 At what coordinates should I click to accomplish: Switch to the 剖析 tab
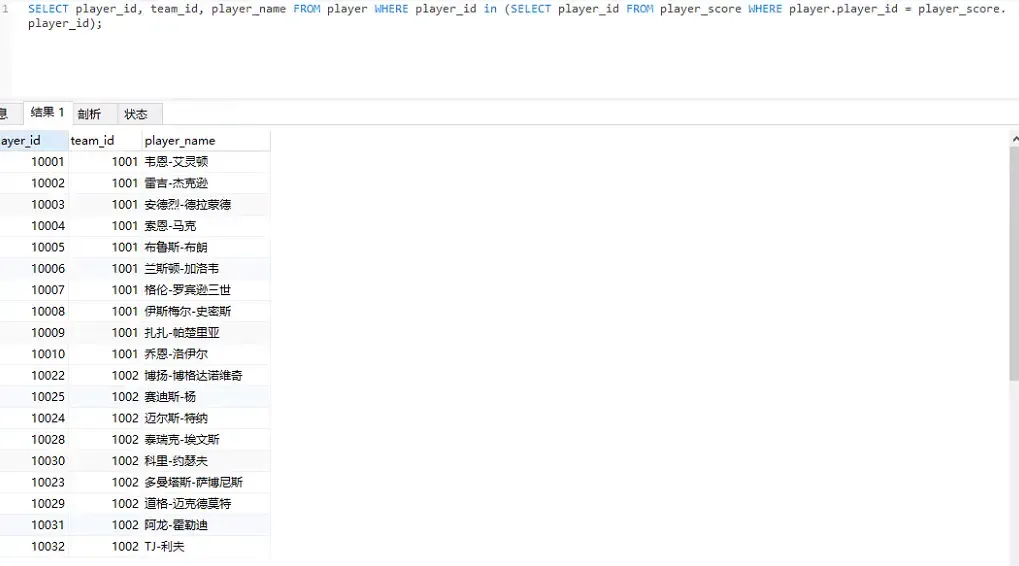(90, 114)
